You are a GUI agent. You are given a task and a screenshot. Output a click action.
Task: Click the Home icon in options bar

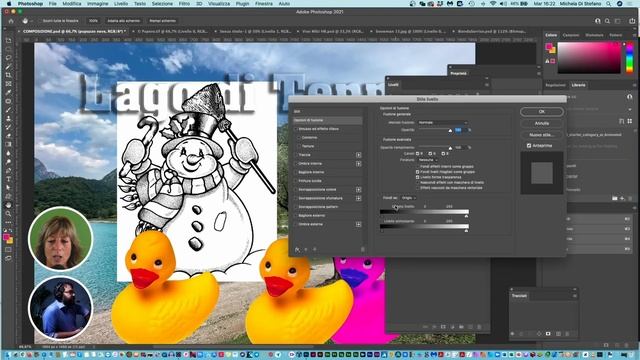tap(11, 21)
